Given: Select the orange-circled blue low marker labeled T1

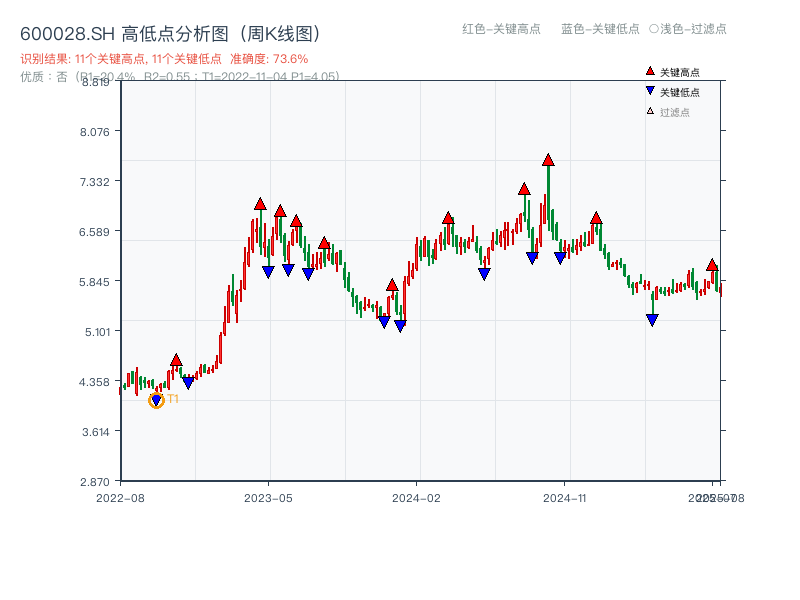Looking at the screenshot, I should pyautogui.click(x=156, y=401).
